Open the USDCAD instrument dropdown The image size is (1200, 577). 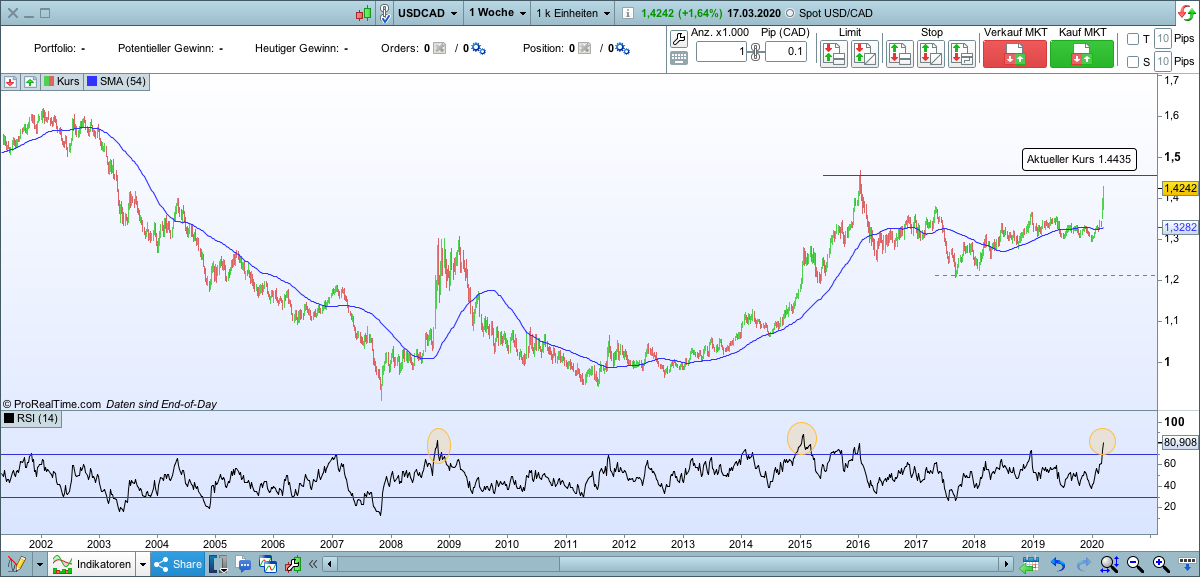[426, 13]
